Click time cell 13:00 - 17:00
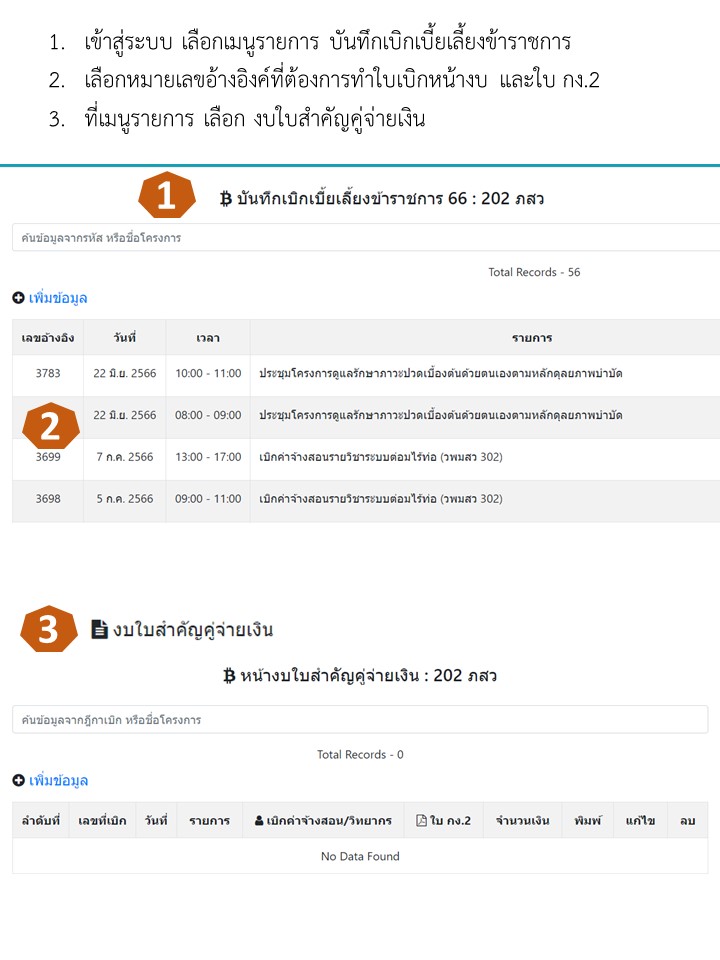This screenshot has width=720, height=960. (208, 457)
